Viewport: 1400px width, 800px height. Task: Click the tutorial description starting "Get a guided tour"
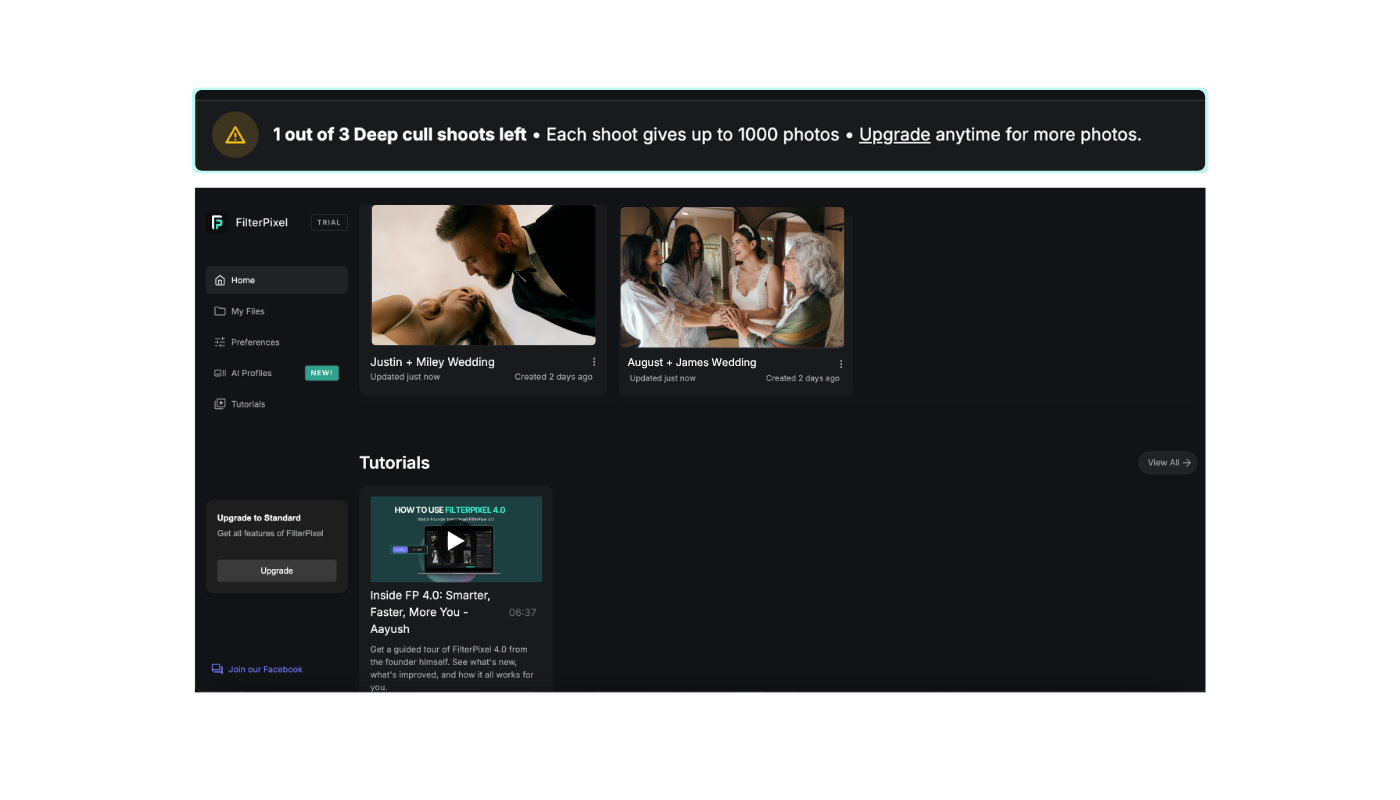click(x=452, y=668)
